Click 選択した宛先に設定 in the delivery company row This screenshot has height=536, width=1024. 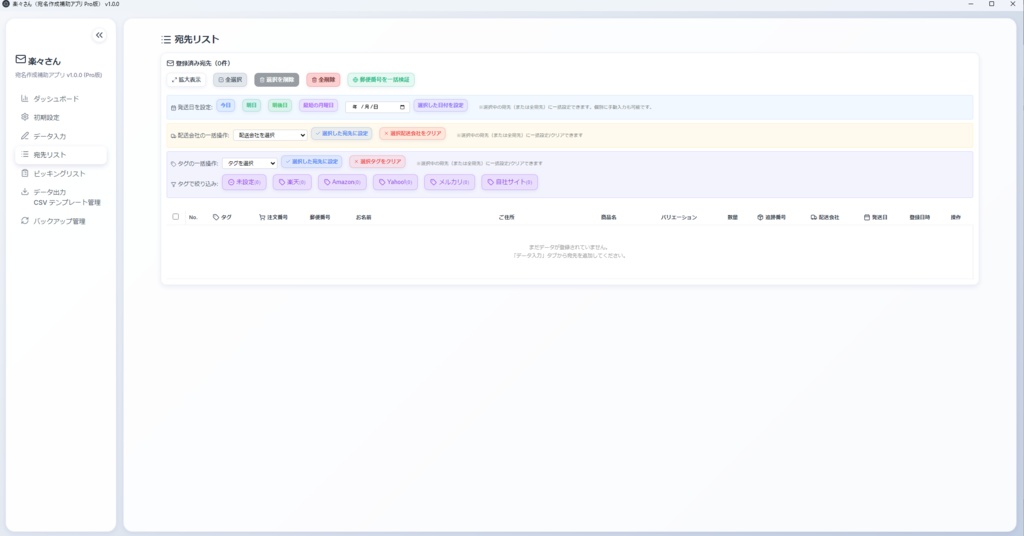click(342, 133)
